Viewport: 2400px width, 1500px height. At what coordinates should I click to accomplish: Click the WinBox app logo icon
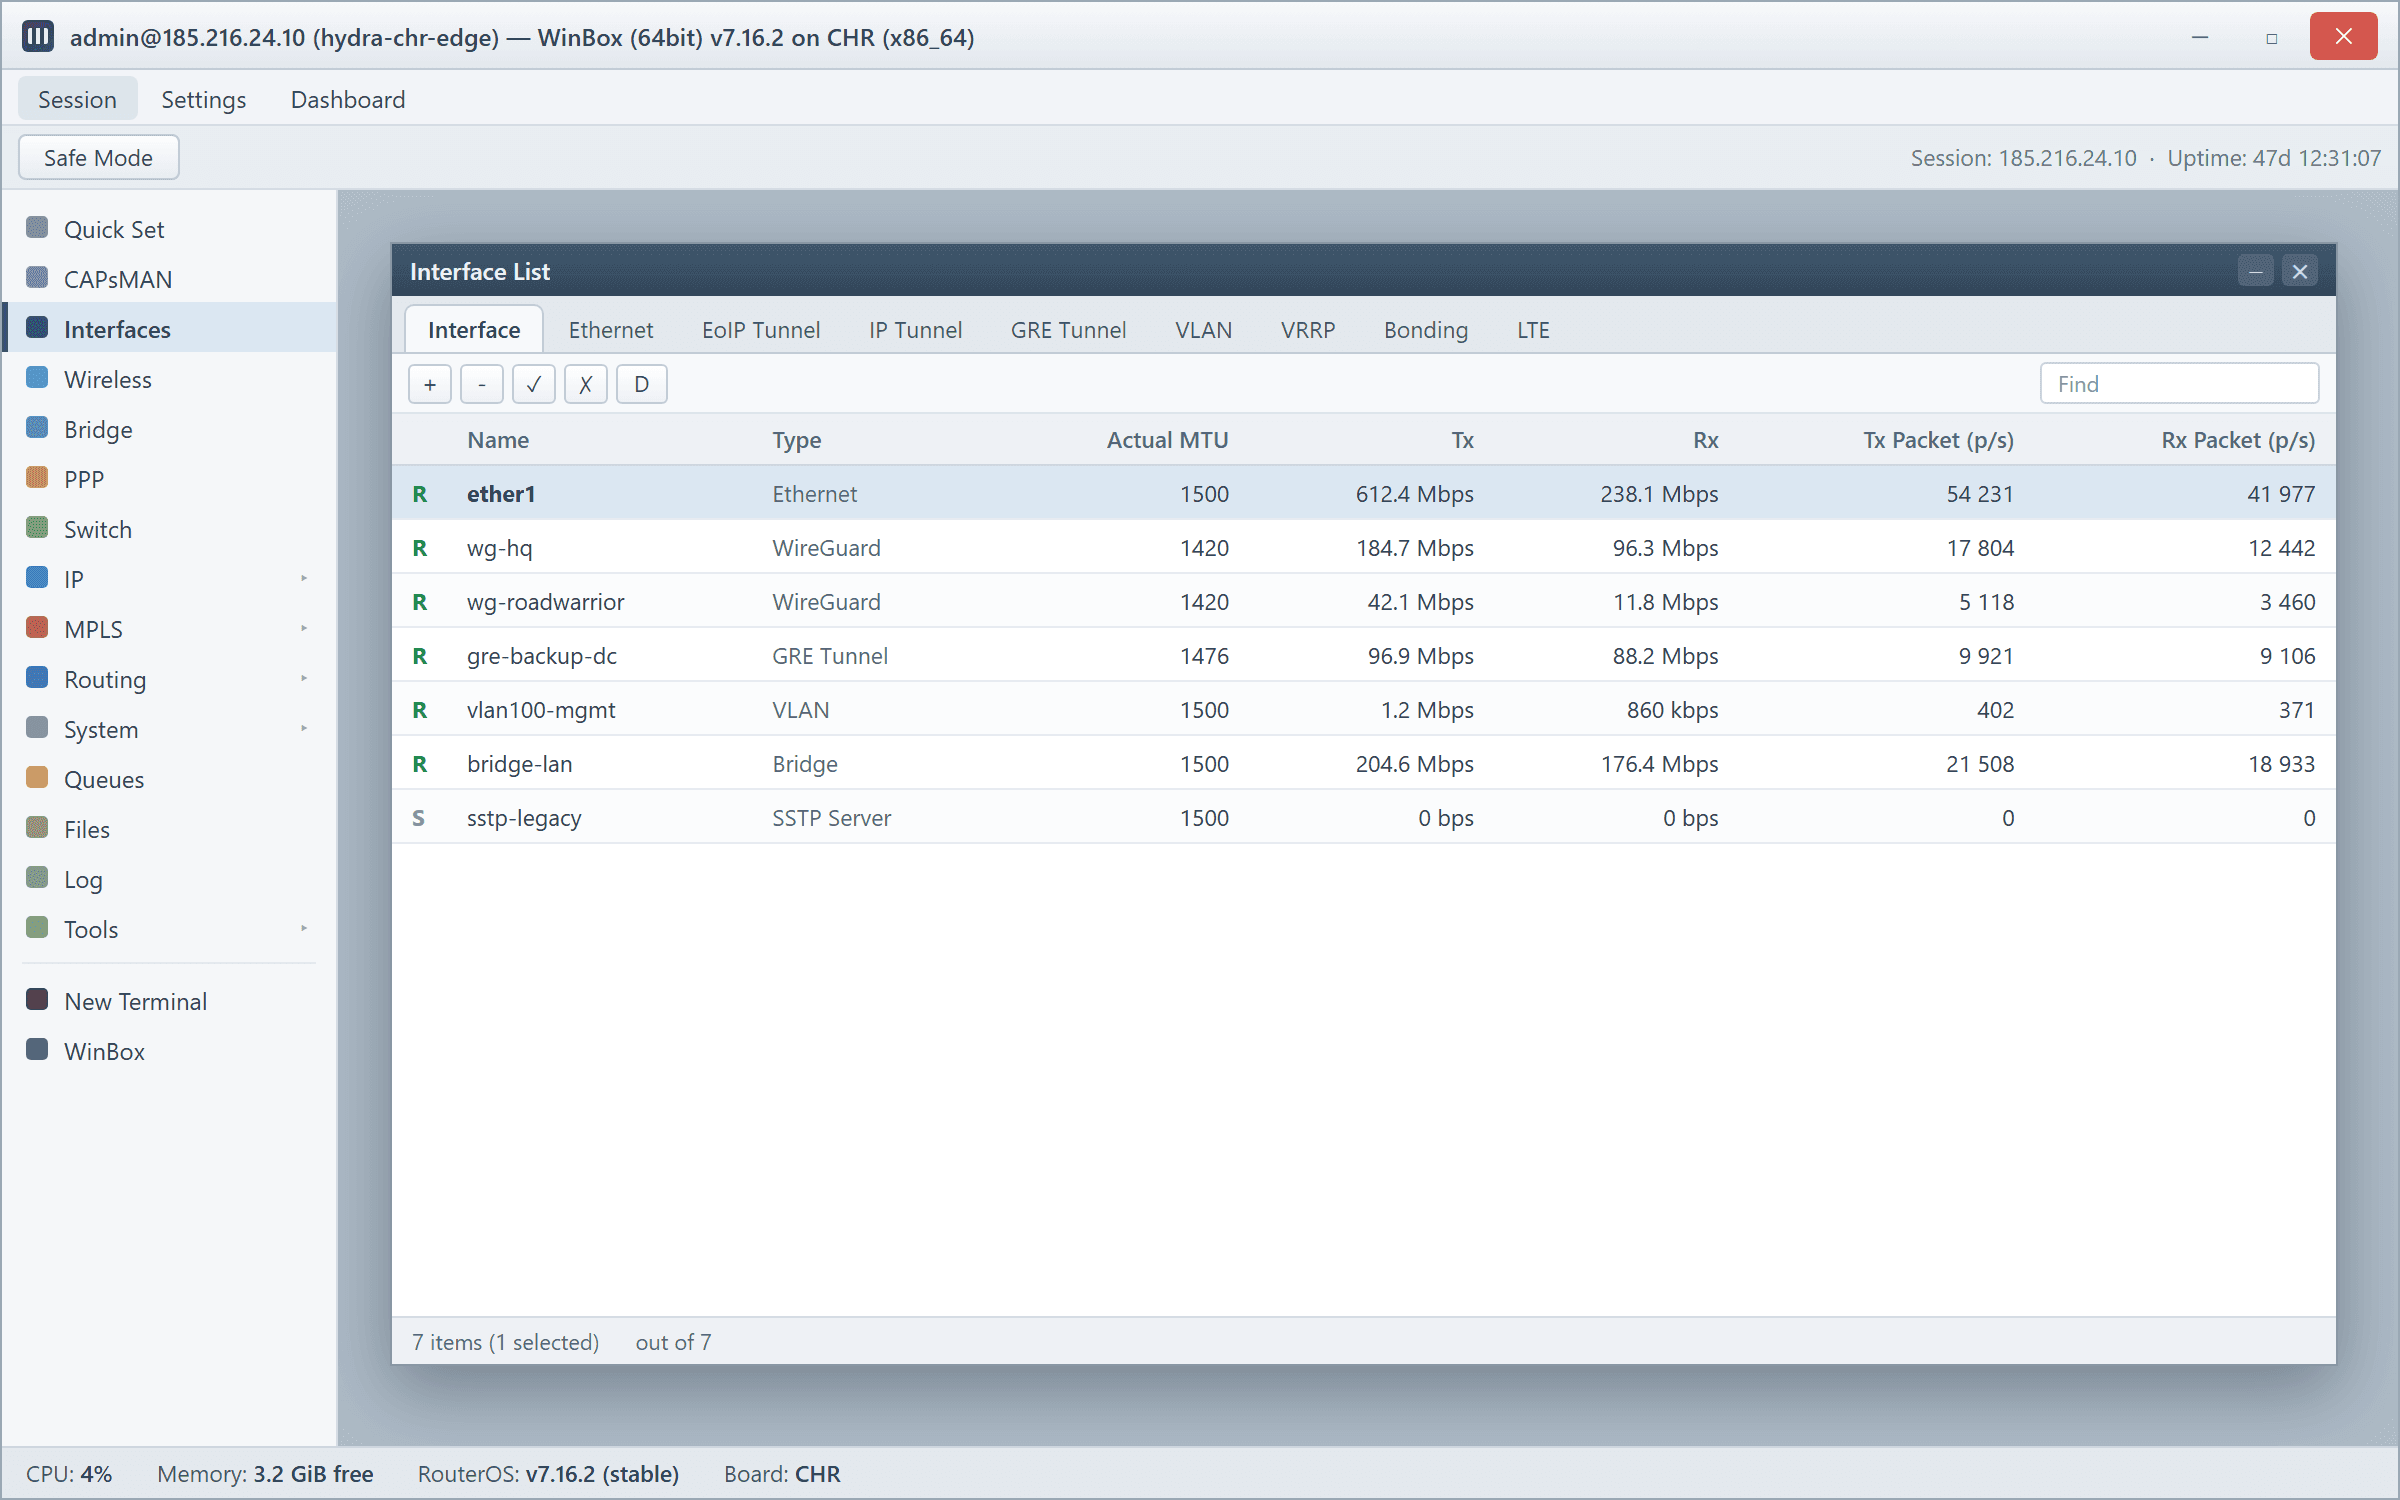click(x=38, y=37)
